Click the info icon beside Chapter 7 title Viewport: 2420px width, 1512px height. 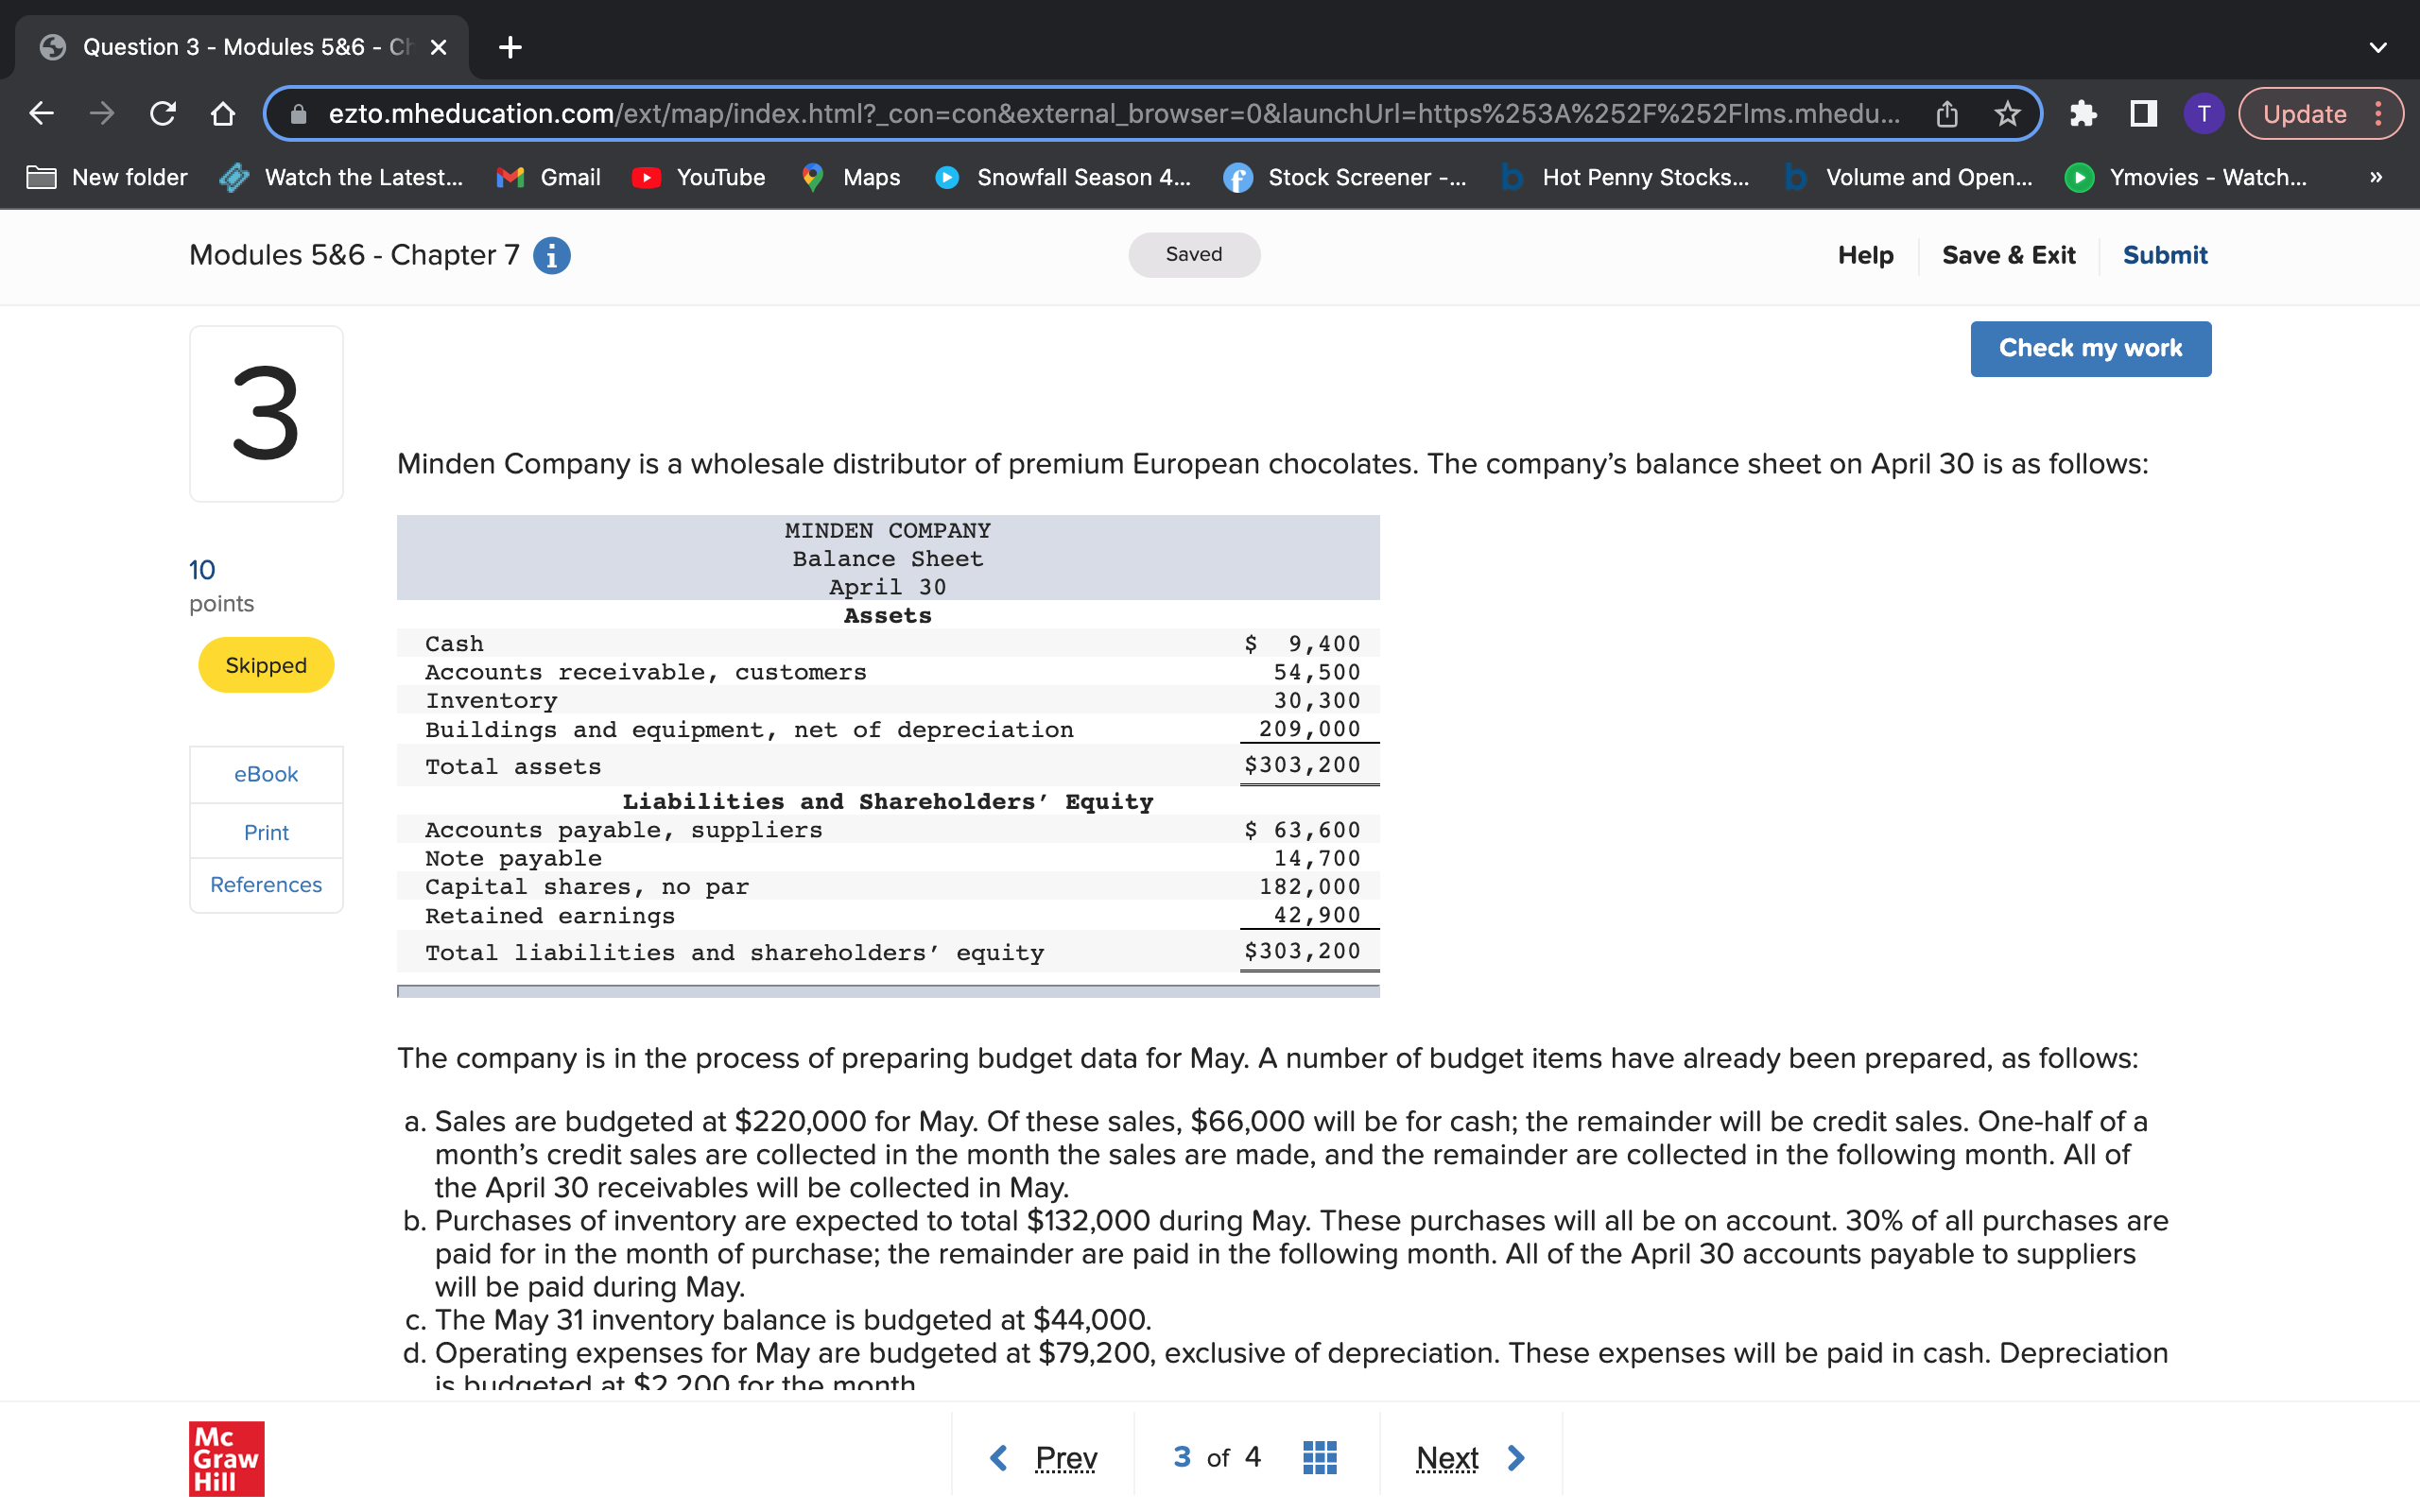(551, 255)
